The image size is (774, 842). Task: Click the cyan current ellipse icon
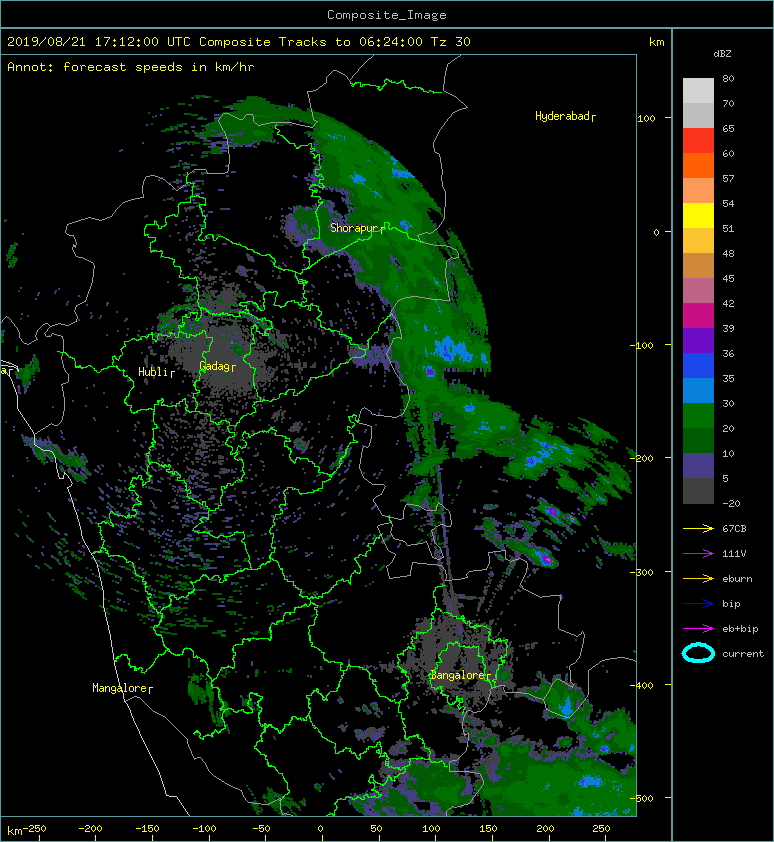(x=698, y=653)
